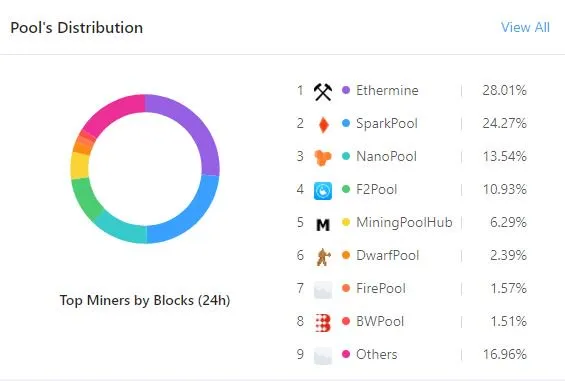This screenshot has width=565, height=381.
Task: Click the MiningPoolHub M logo
Action: coord(323,225)
